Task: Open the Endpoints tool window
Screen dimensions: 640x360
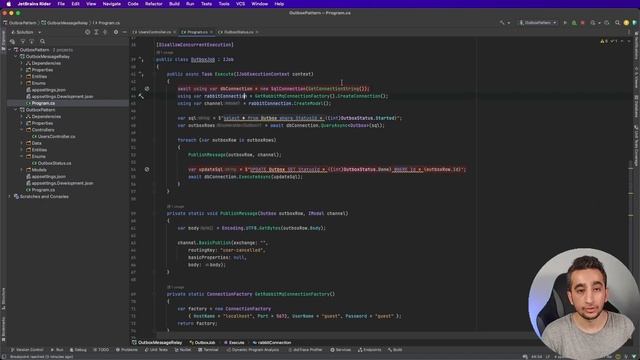Action: (x=369, y=350)
